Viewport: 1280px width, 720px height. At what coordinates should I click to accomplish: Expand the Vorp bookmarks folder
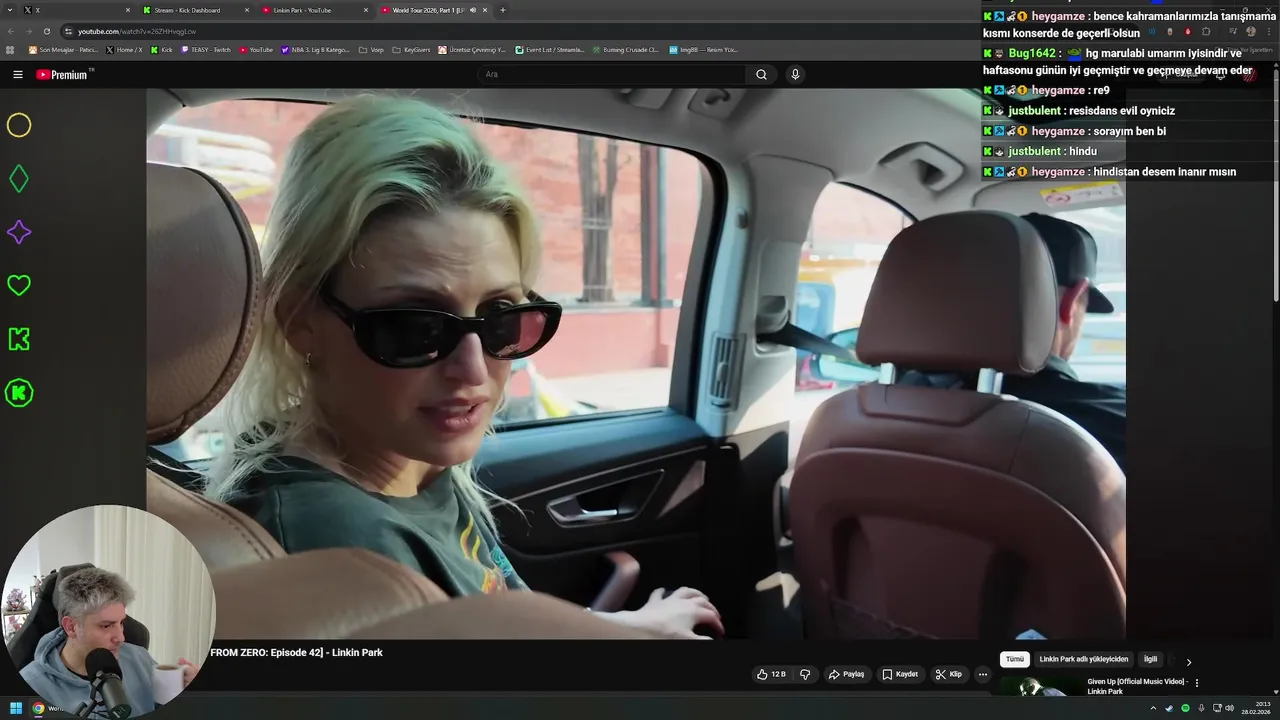point(371,50)
